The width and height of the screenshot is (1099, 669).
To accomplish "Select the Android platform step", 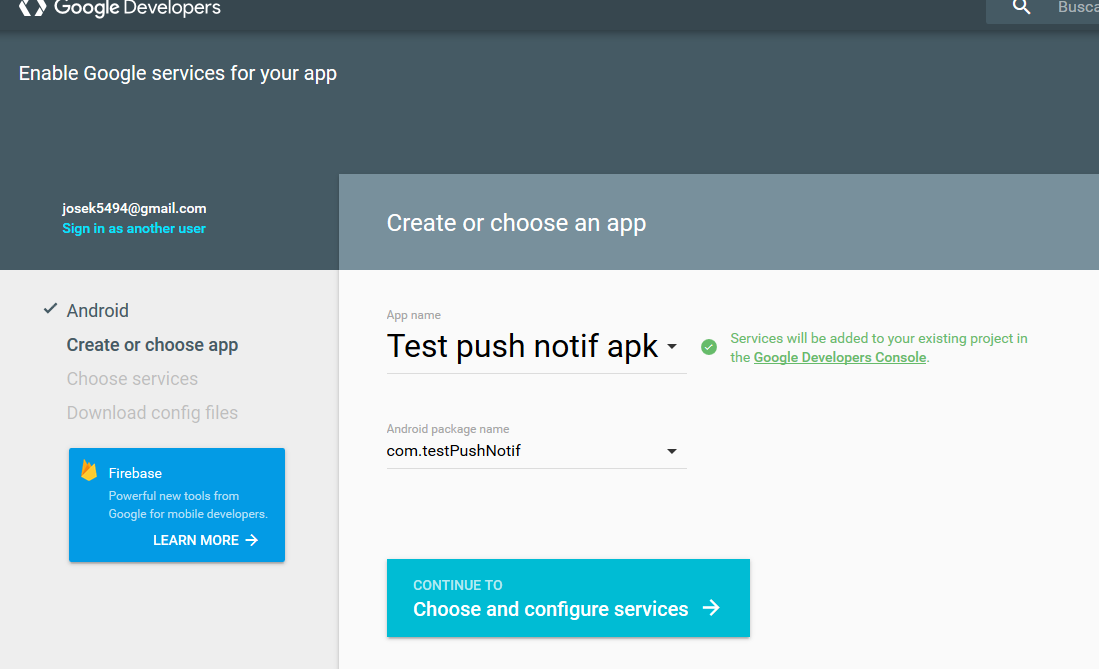I will (97, 310).
